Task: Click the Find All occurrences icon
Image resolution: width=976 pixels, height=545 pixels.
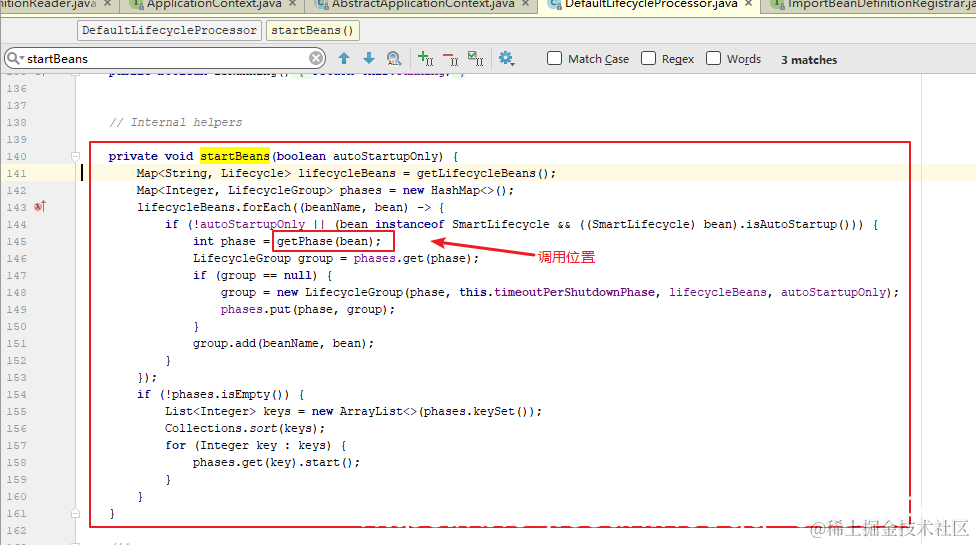Action: (394, 58)
